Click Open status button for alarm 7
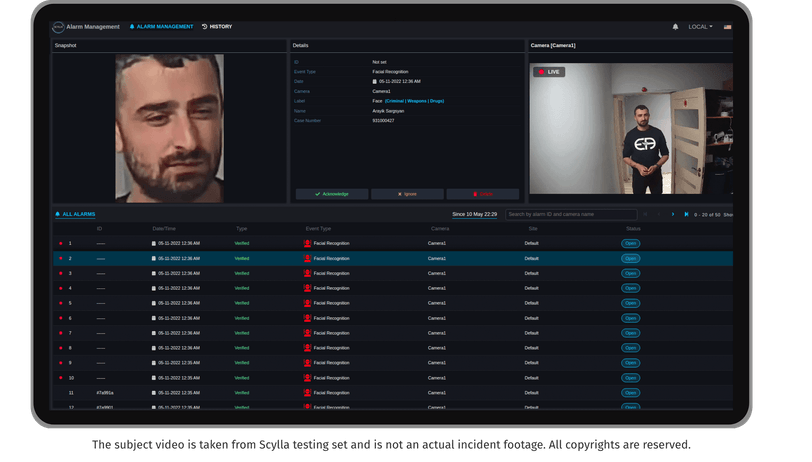This screenshot has height=462, width=812. (x=630, y=333)
